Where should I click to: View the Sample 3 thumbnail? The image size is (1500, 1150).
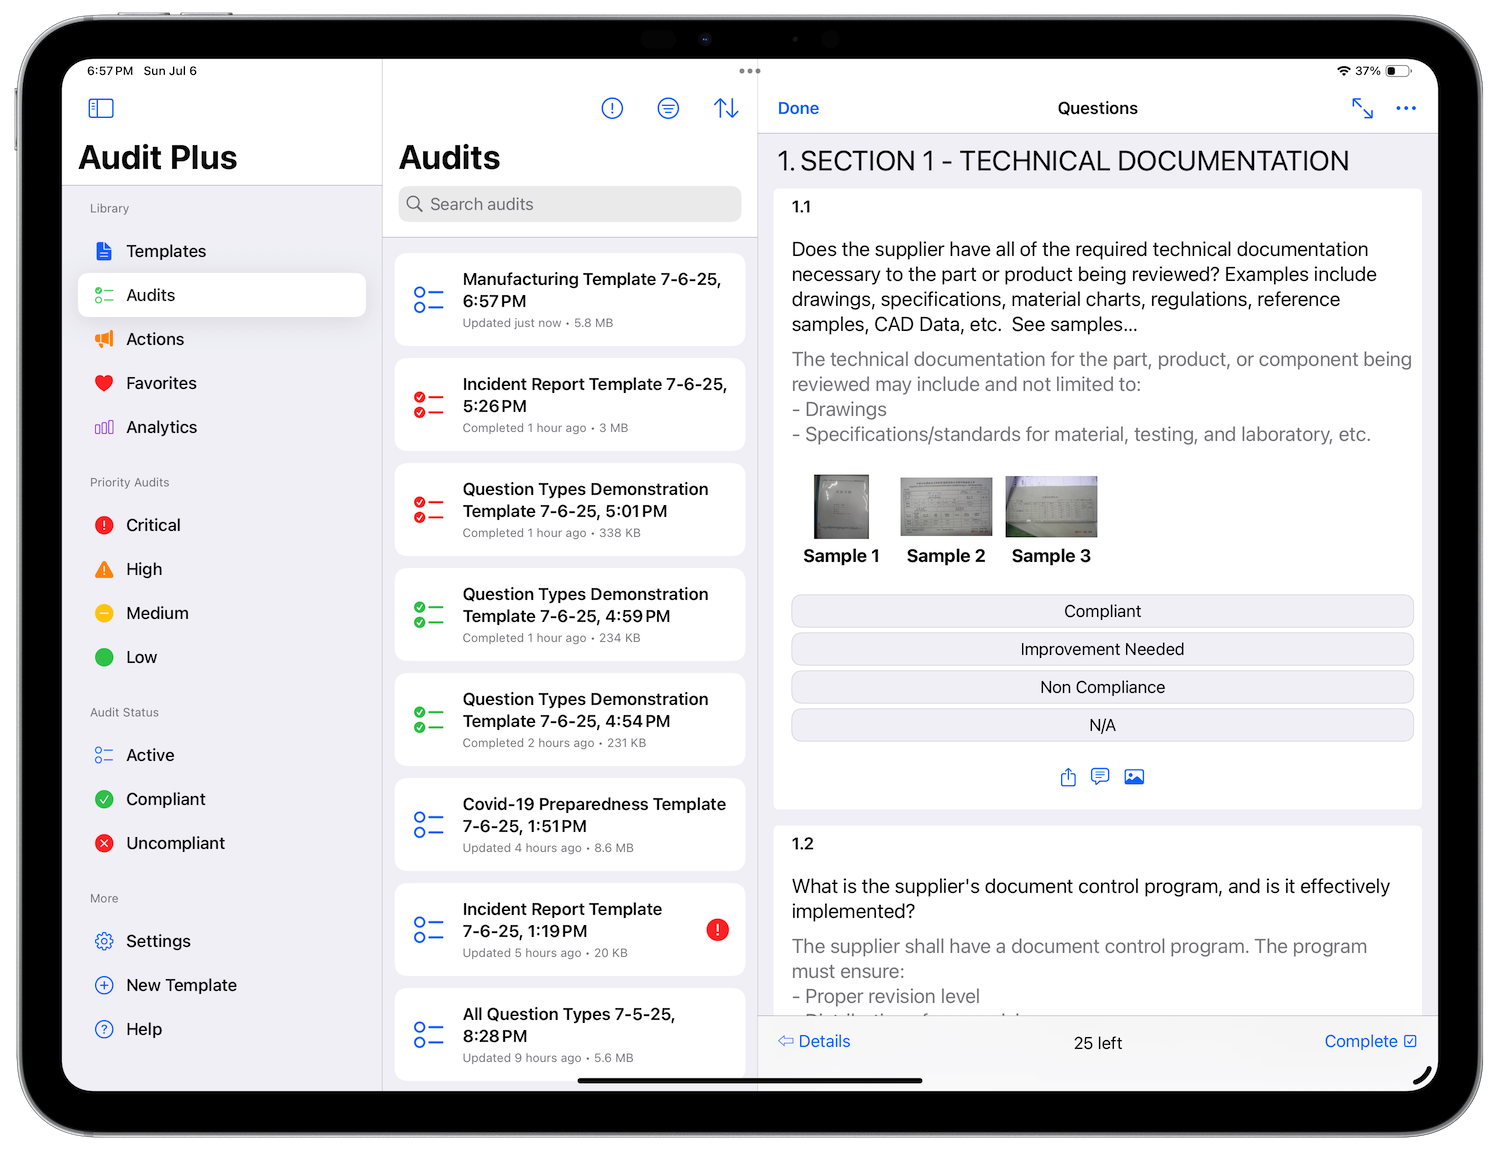point(1051,507)
